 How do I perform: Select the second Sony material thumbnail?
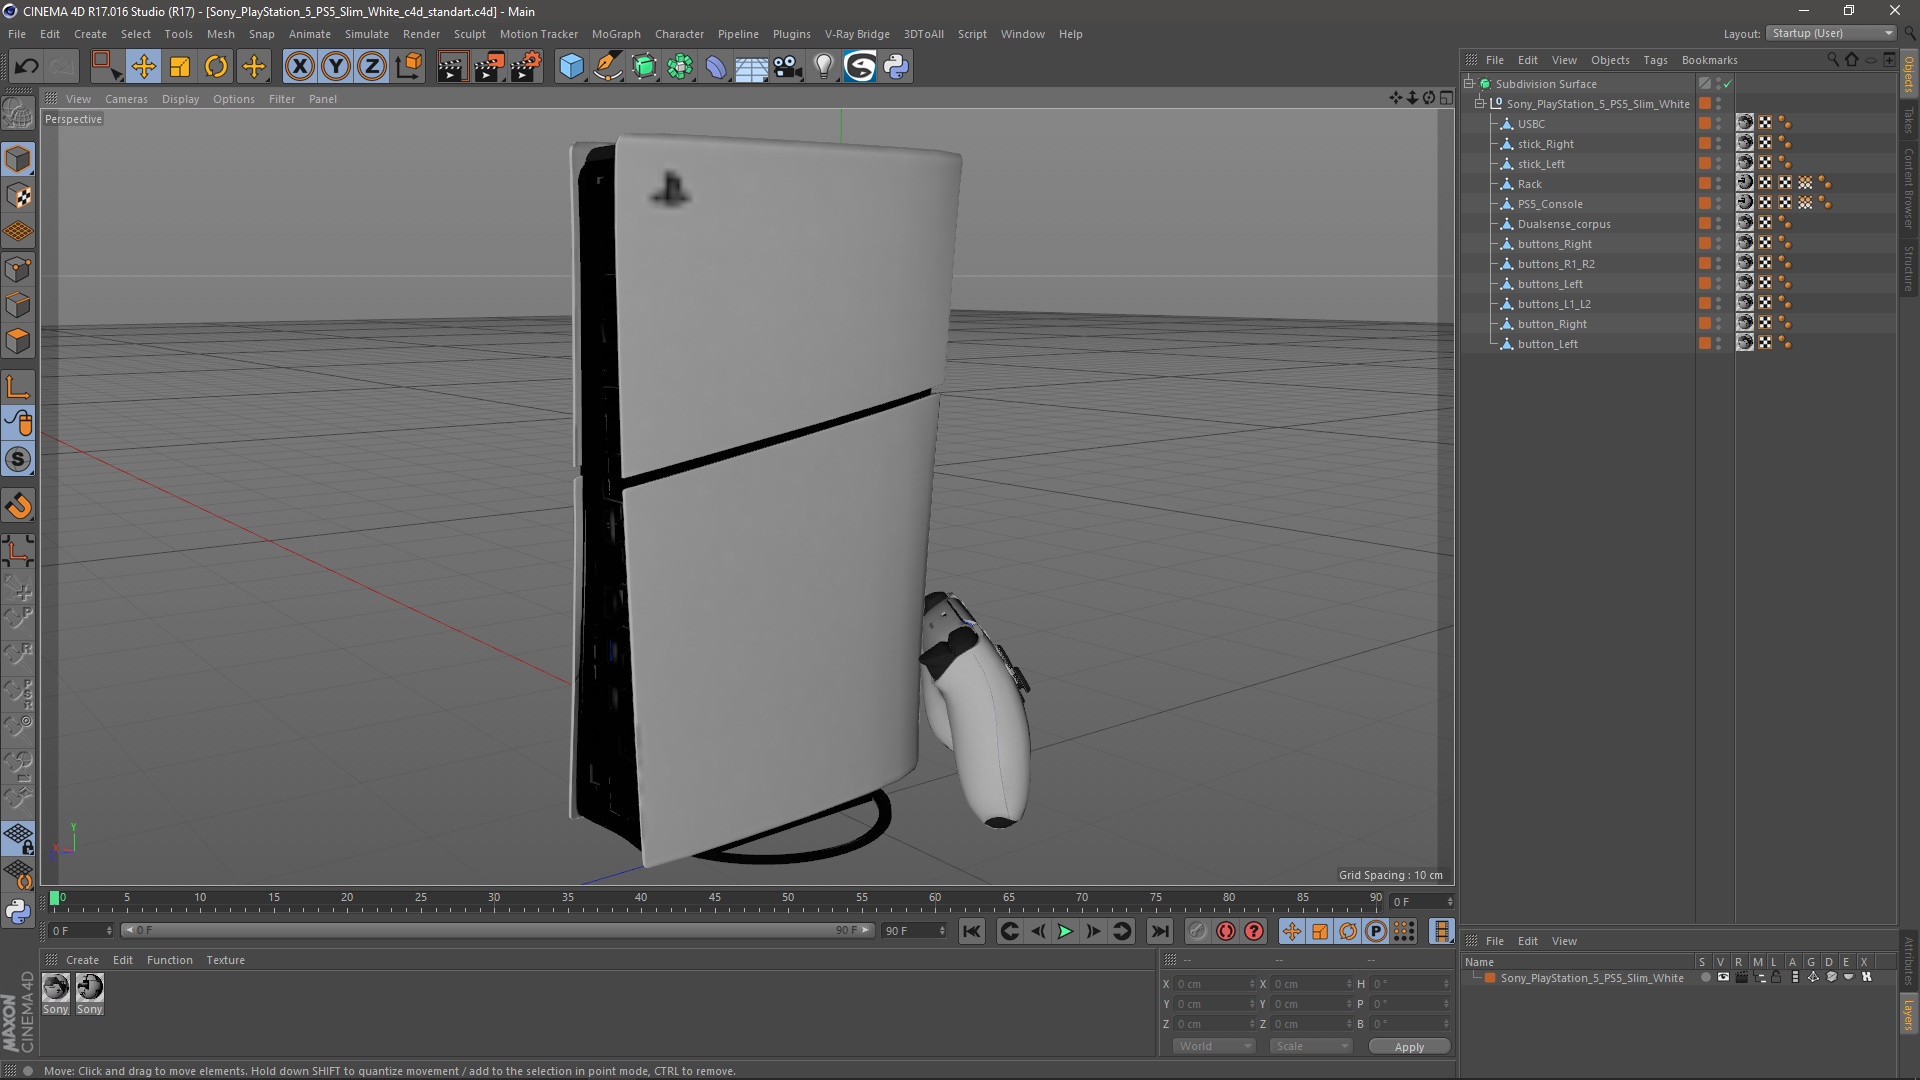coord(90,988)
